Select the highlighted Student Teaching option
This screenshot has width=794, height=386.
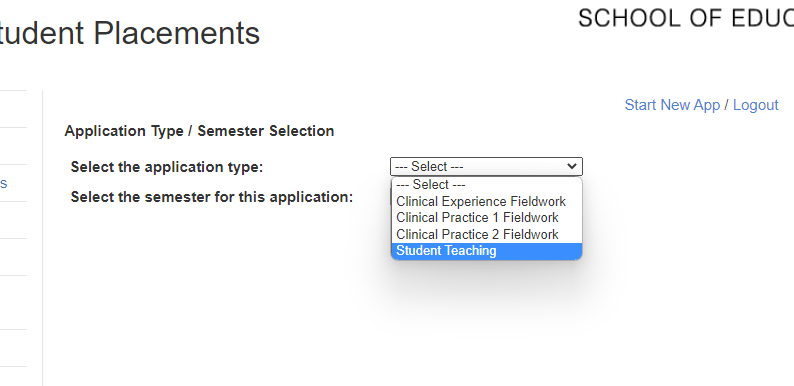click(x=487, y=251)
